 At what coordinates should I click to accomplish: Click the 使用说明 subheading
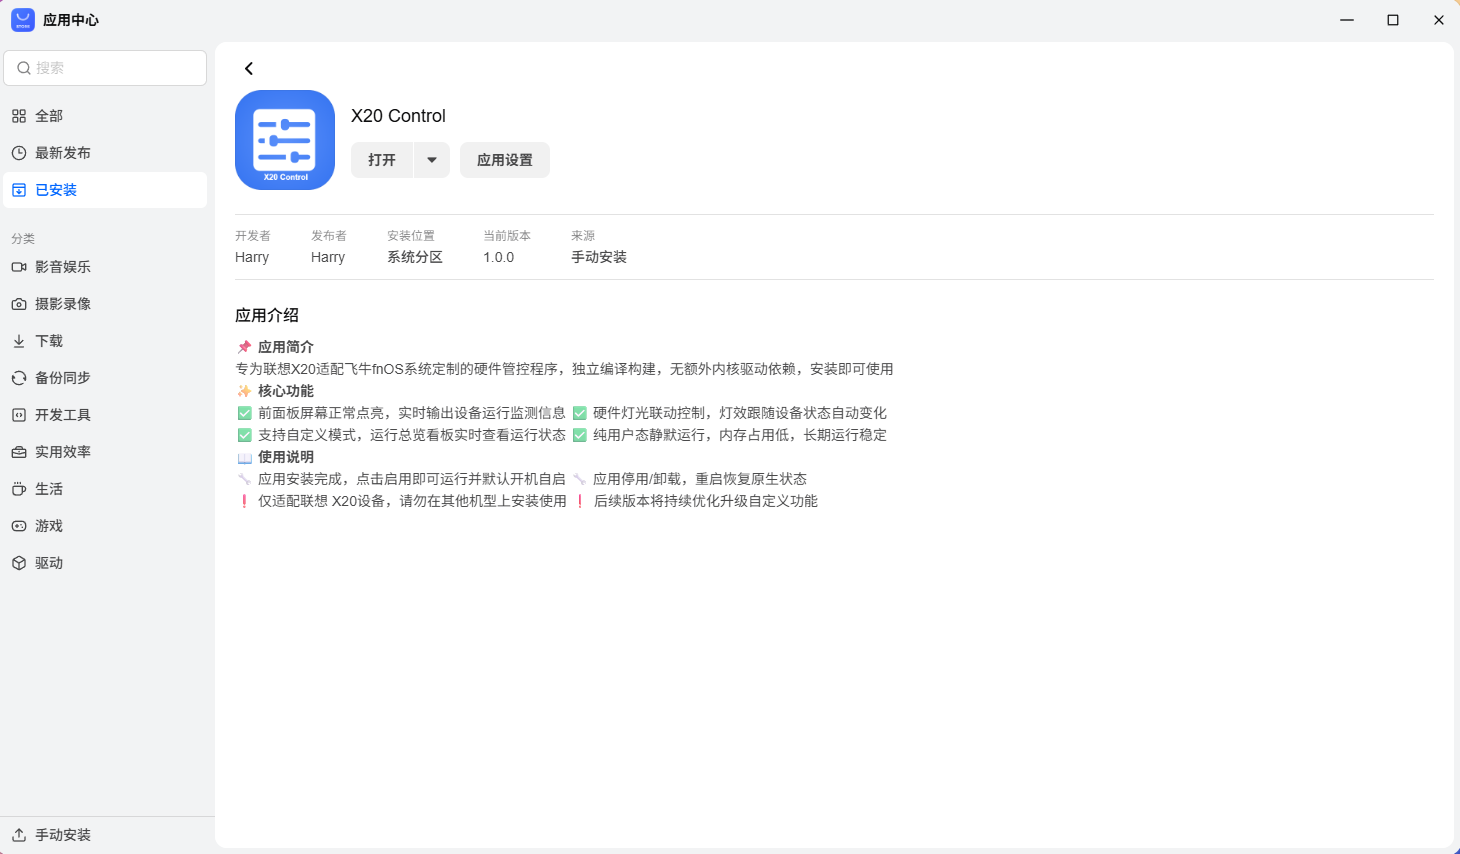(286, 457)
